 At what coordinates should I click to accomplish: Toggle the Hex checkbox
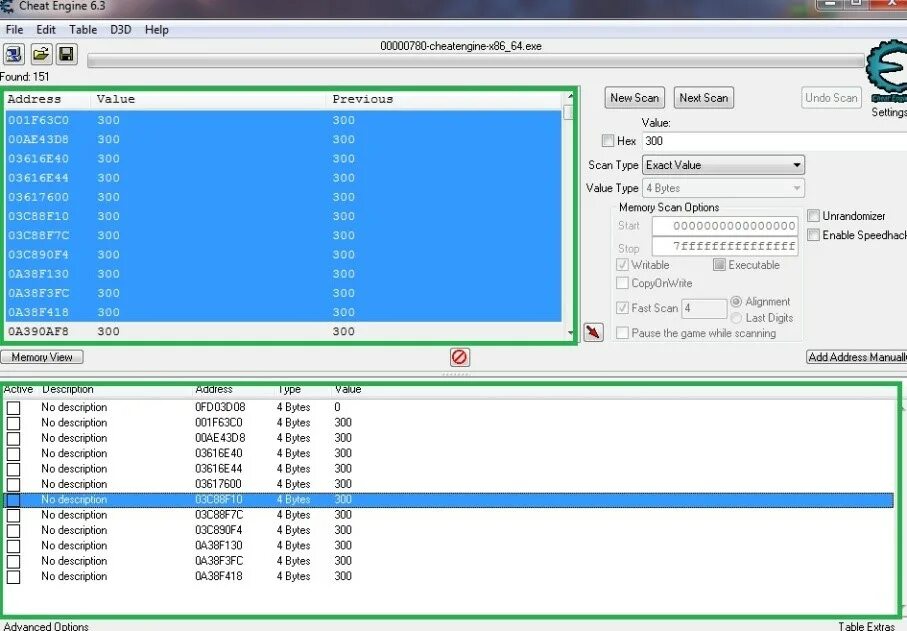pyautogui.click(x=608, y=141)
